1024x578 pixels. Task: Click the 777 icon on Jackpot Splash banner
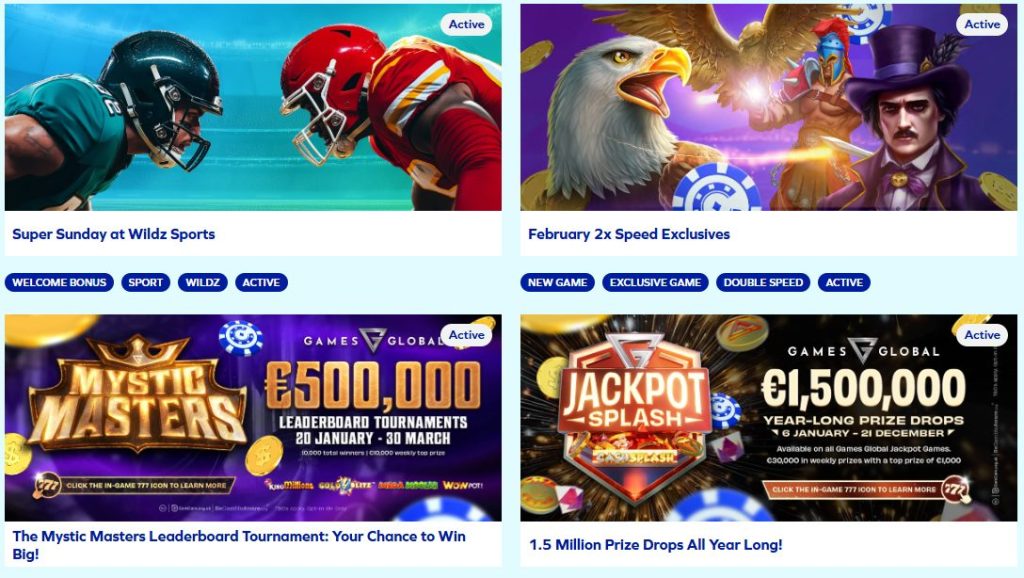tap(955, 489)
